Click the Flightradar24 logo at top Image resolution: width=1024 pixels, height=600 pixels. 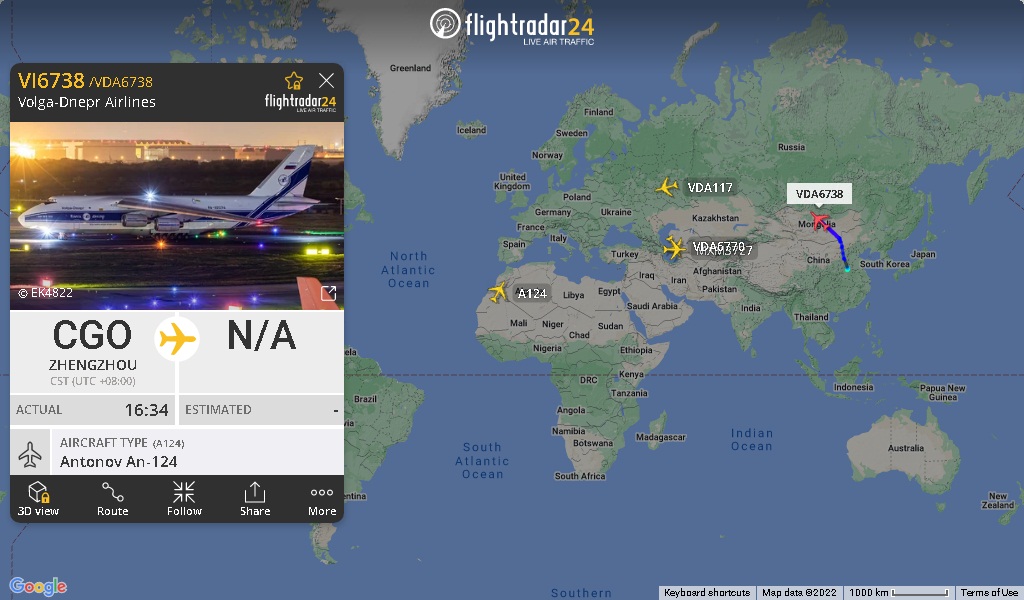(x=512, y=26)
